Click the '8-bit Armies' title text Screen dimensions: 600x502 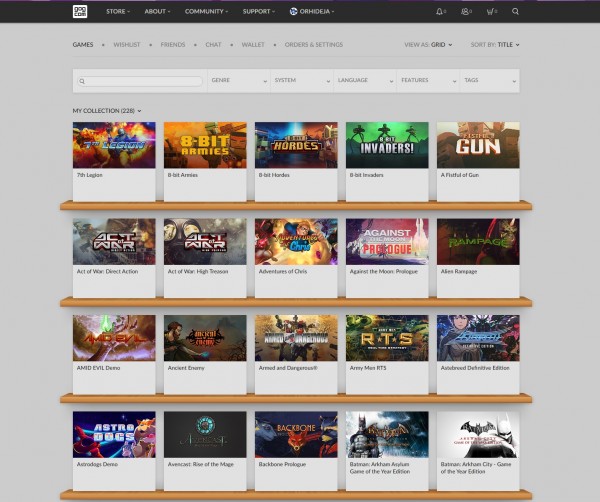183,175
